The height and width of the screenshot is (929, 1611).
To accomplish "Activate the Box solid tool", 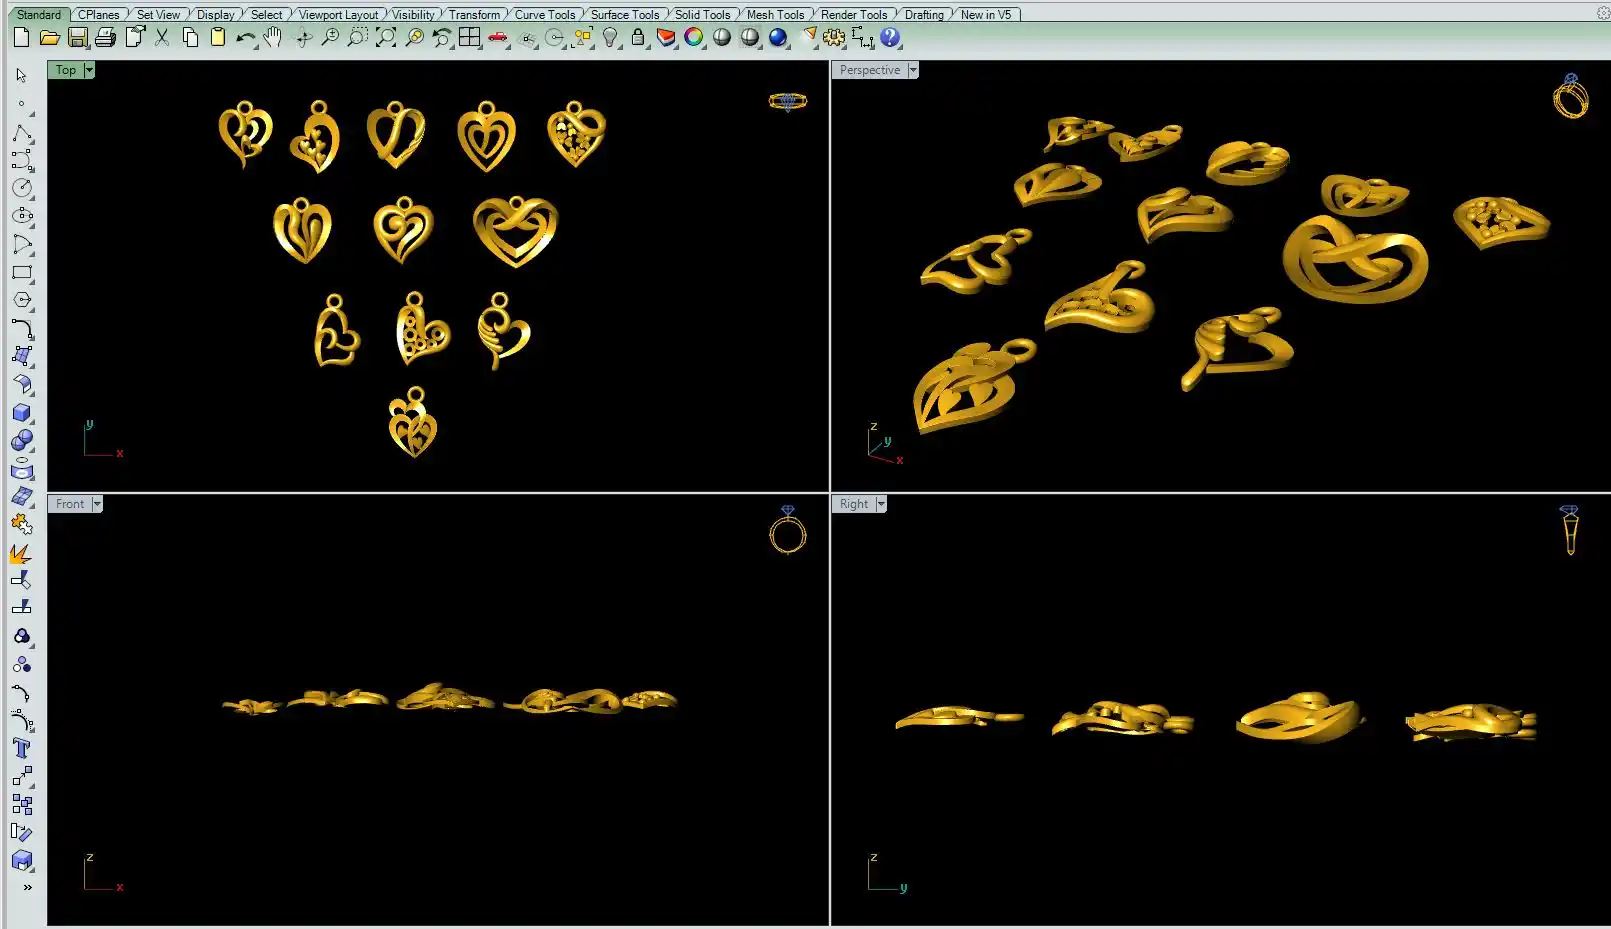I will [x=22, y=413].
